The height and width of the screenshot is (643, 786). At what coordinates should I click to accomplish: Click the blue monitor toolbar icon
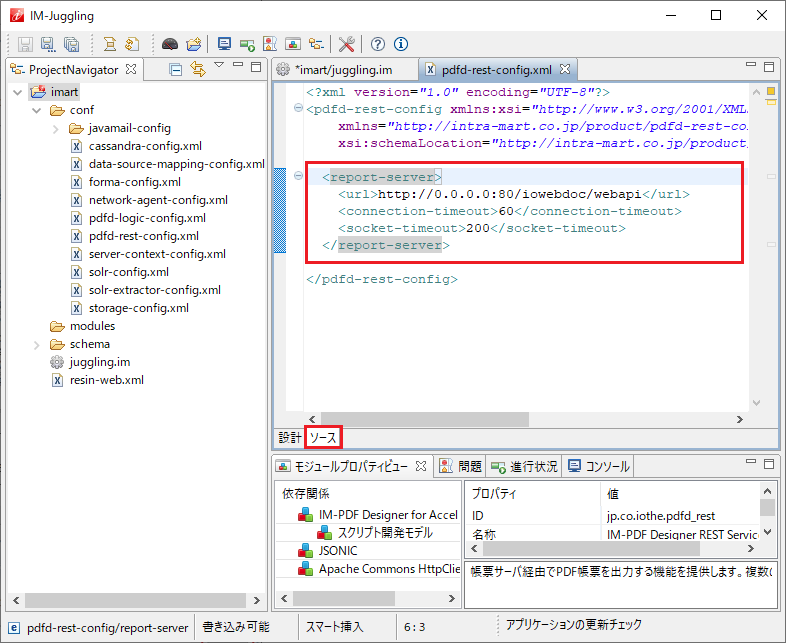click(x=224, y=44)
